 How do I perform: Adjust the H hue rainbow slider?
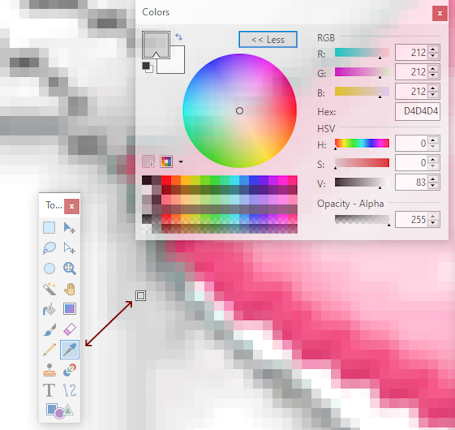[x=362, y=143]
